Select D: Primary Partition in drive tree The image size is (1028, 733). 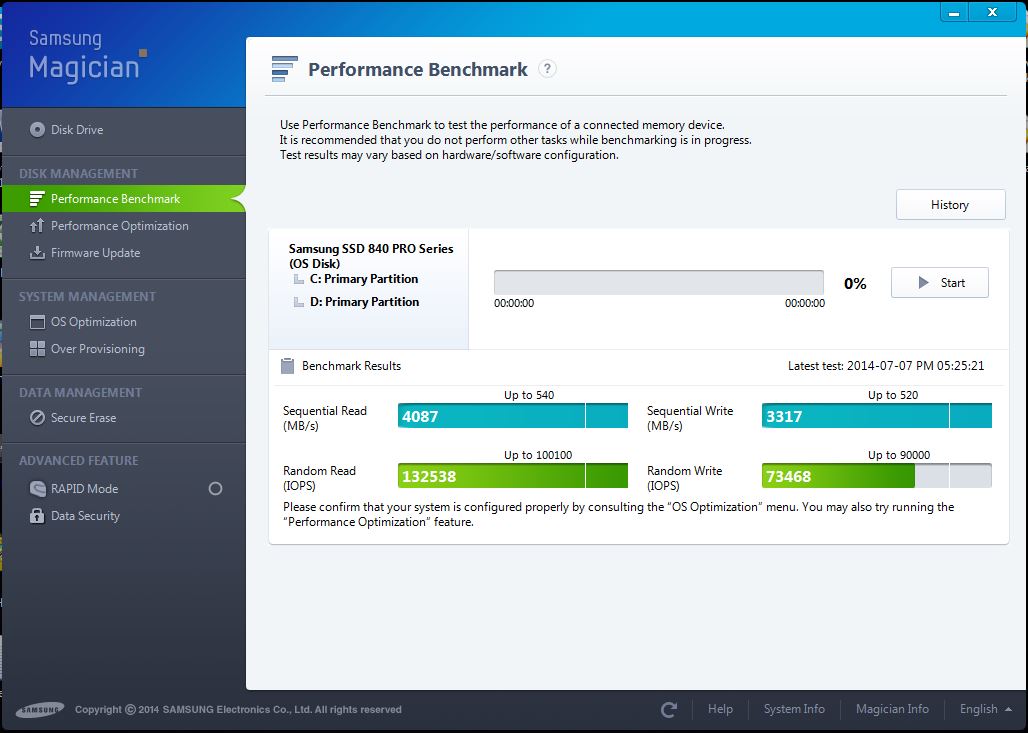(x=364, y=302)
